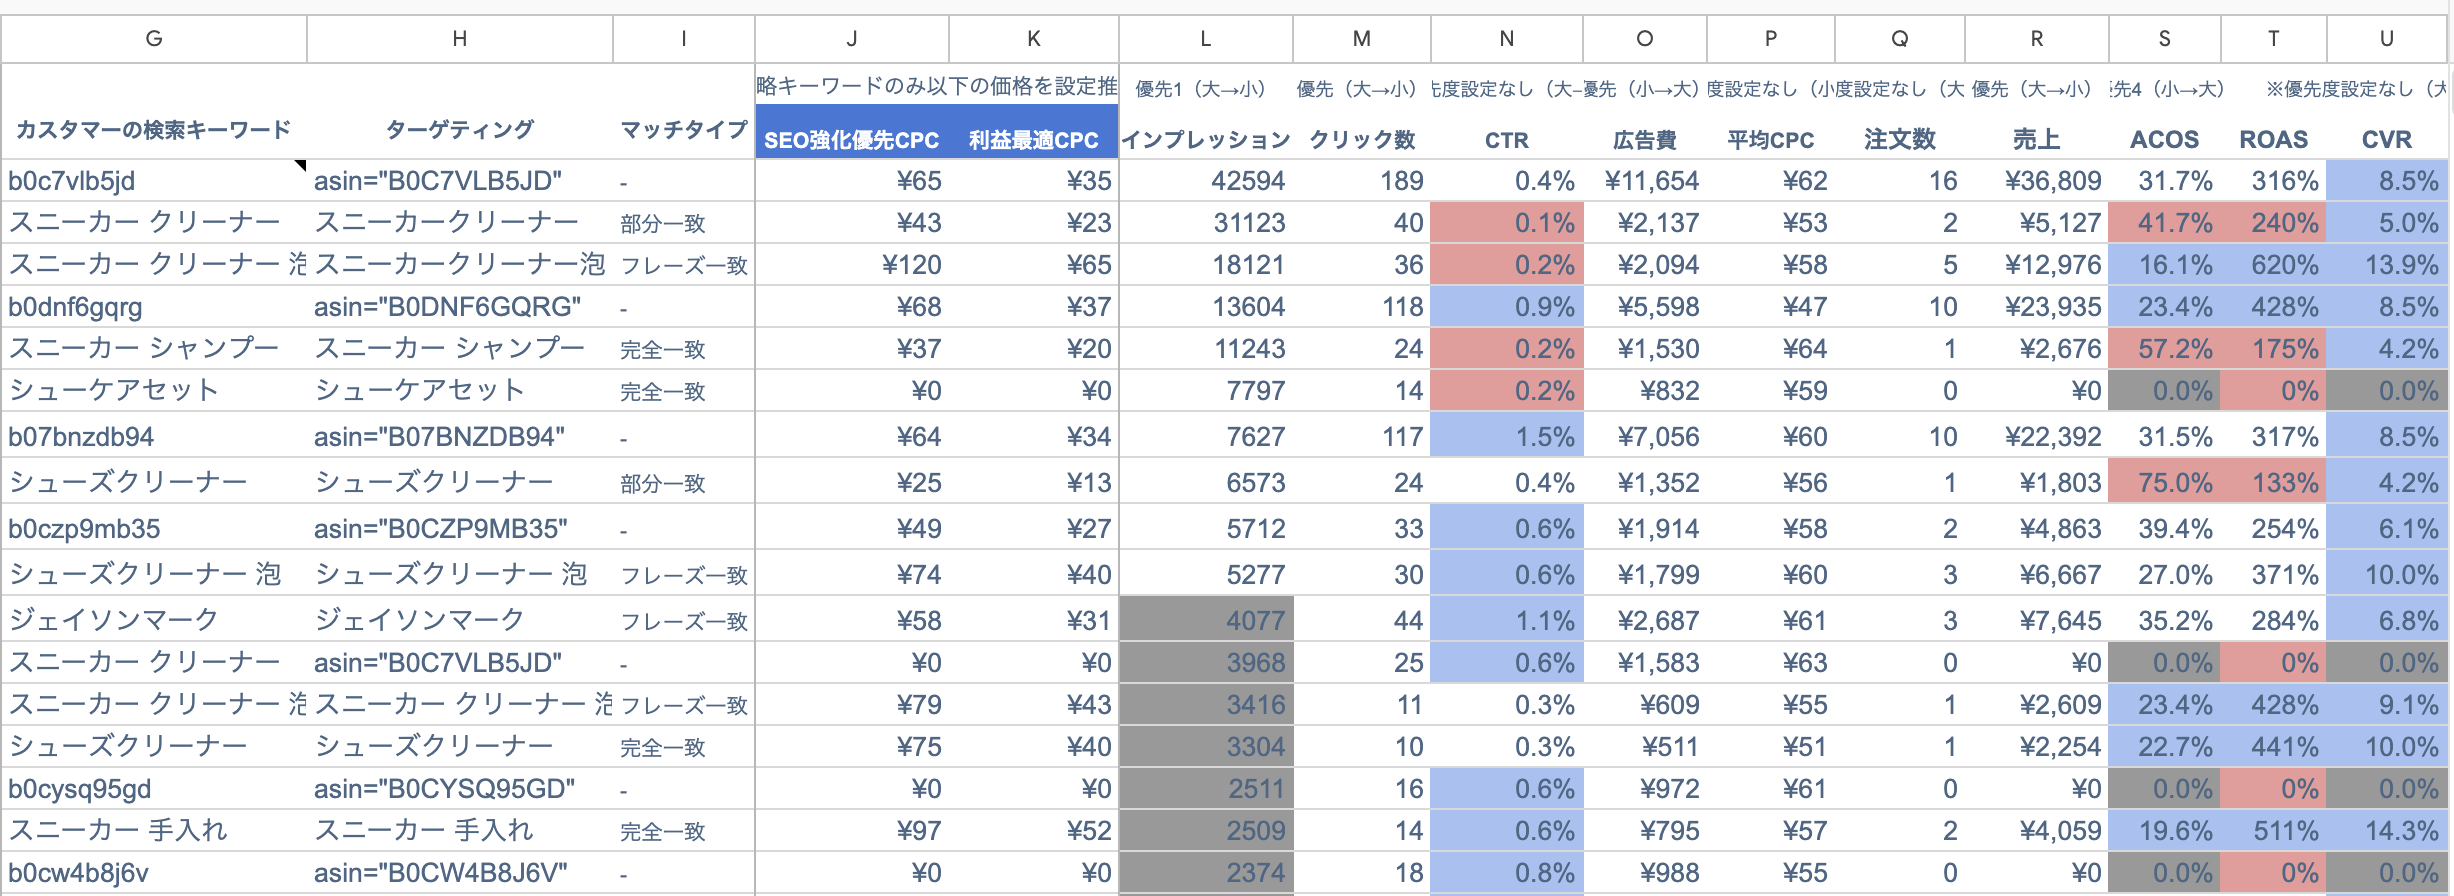Screen dimensions: 2454x896
Task: Click the マッチタイプ header cell
Action: 684,129
